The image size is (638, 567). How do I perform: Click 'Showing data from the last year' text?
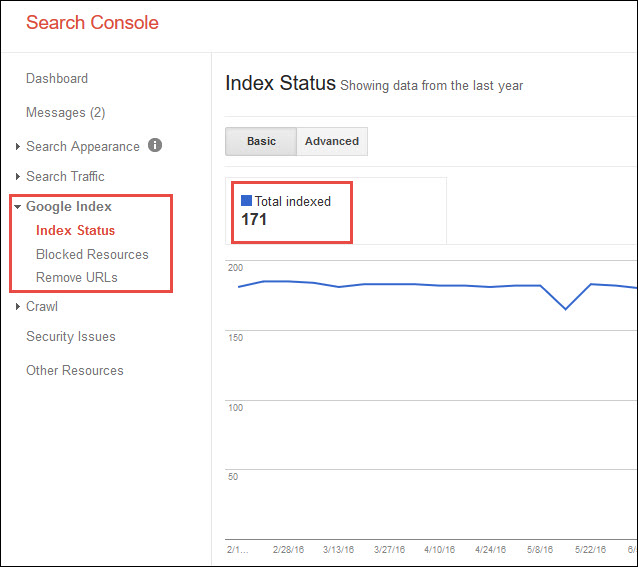[431, 86]
